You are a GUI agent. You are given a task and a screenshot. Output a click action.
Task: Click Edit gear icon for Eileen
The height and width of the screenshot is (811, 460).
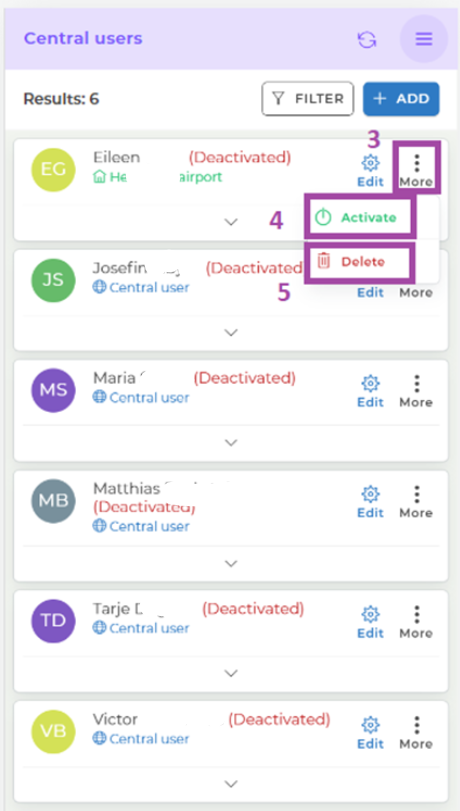(x=370, y=171)
